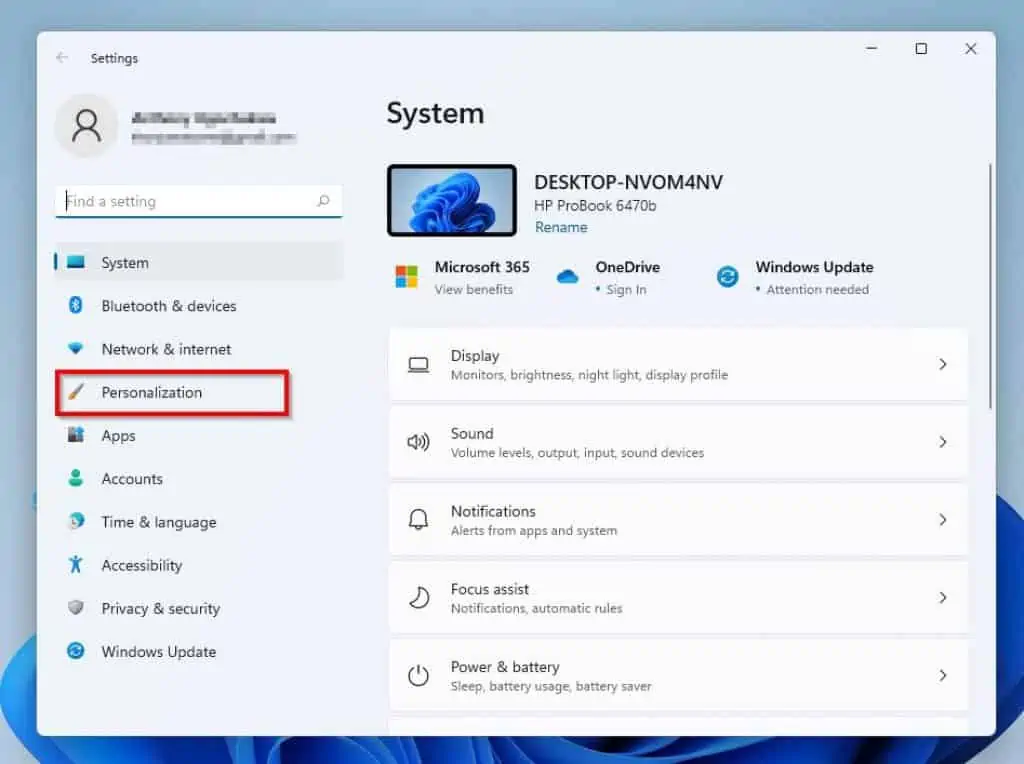Click the Microsoft 365 icon
The width and height of the screenshot is (1024, 764).
coord(406,277)
